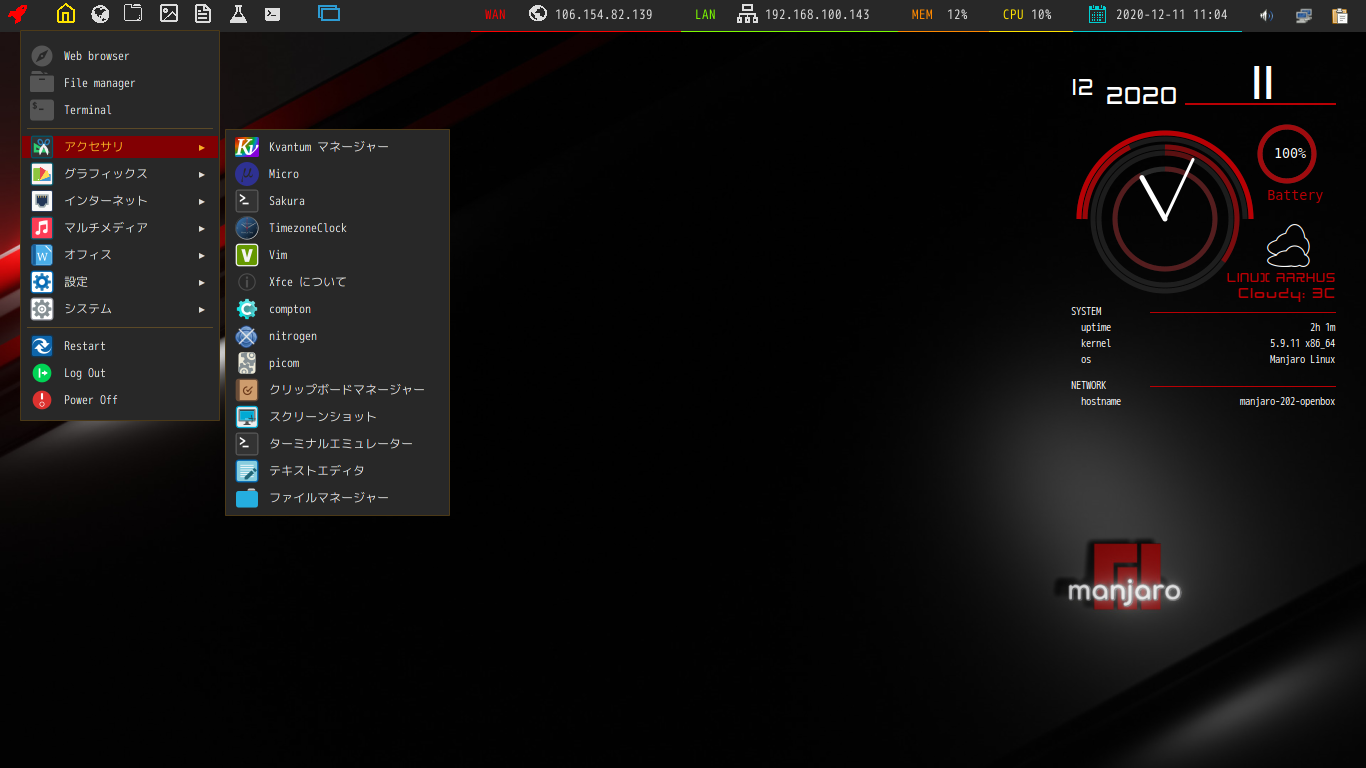Click the CPU 10% indicator
This screenshot has height=768, width=1366.
(x=1027, y=15)
